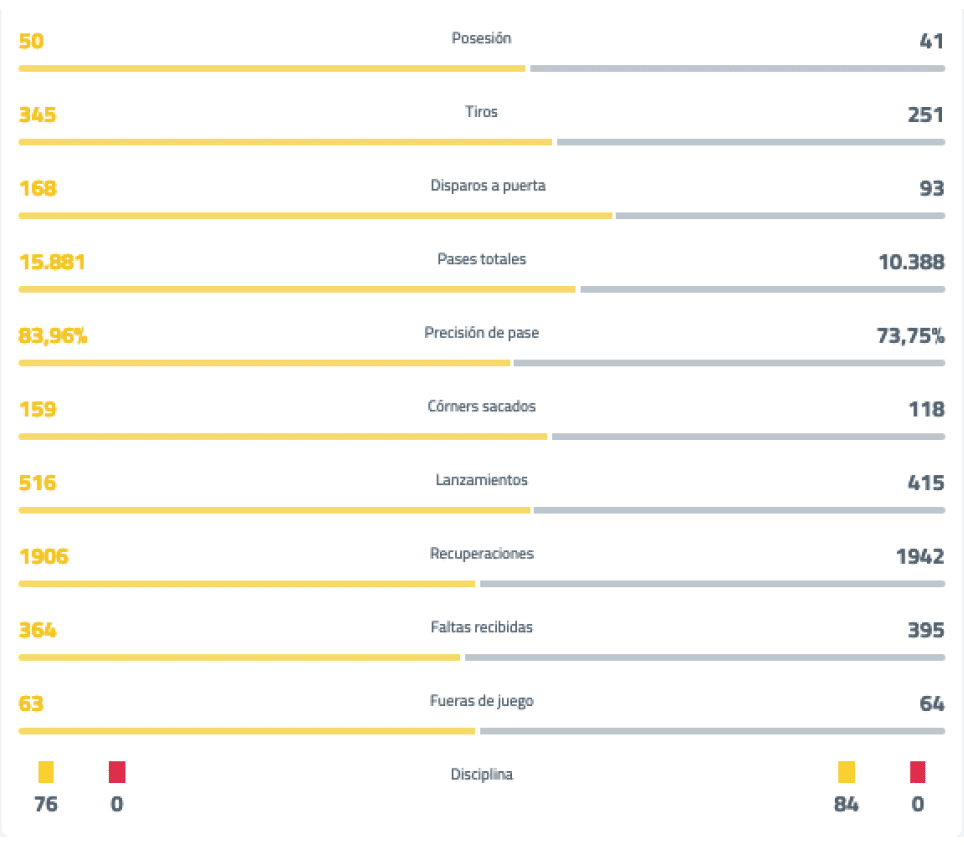Click the gray Disparos a puerta bar
The height and width of the screenshot is (845, 964).
pos(780,215)
